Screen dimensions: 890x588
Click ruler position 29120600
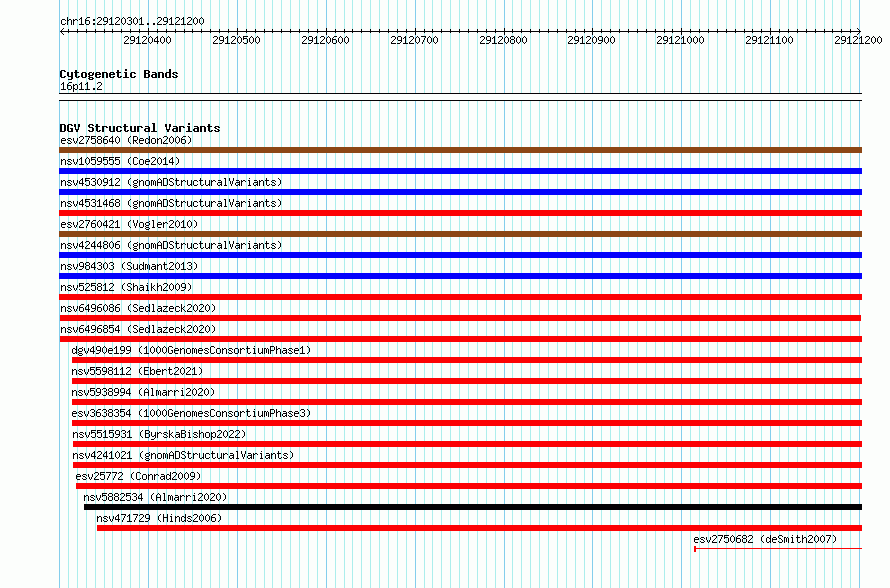325,40
